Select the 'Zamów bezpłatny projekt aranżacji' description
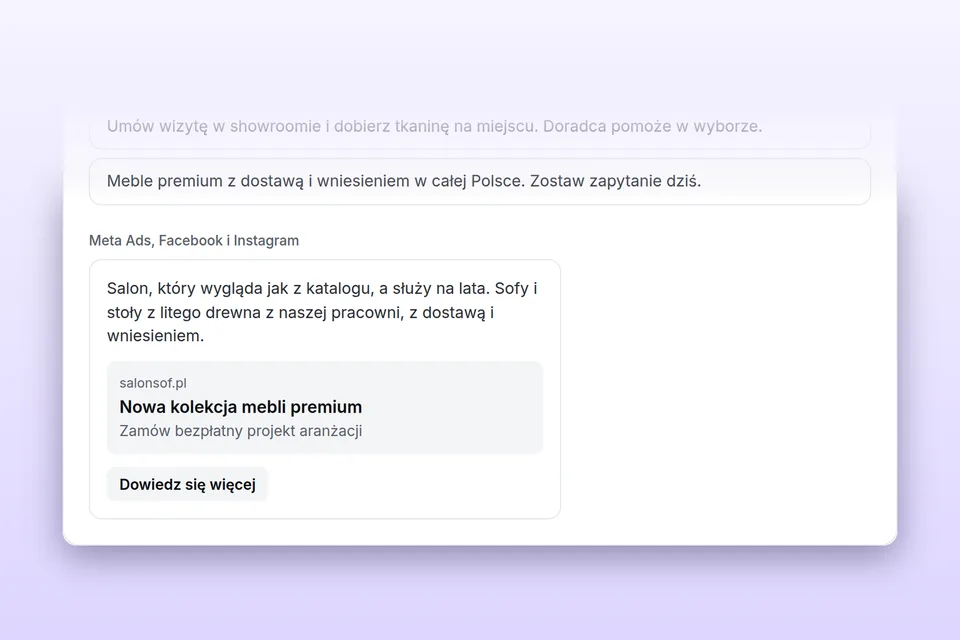The width and height of the screenshot is (960, 640). pos(241,431)
